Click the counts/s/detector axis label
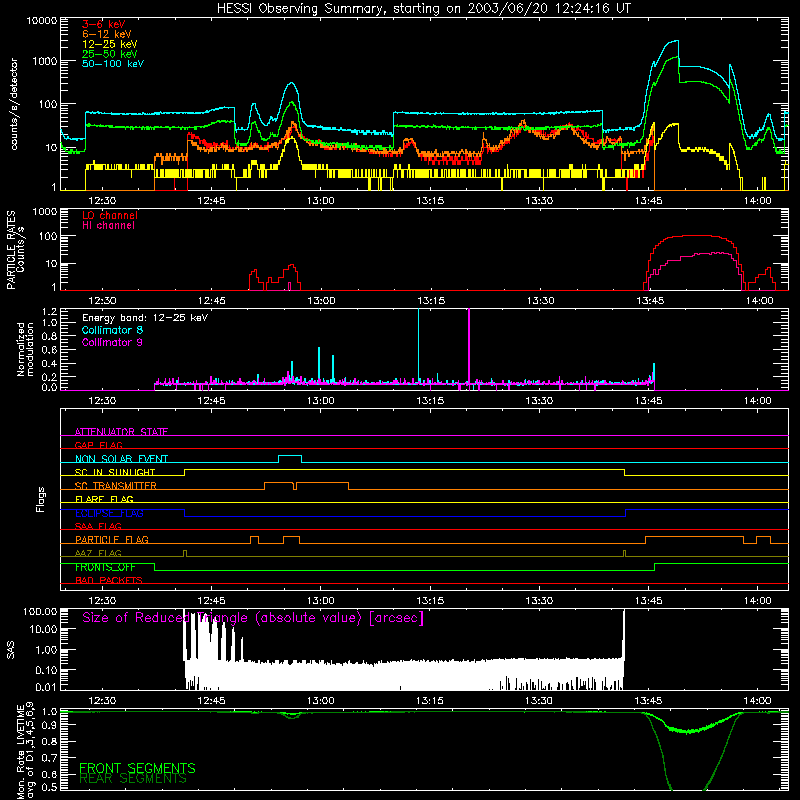 (x=14, y=104)
